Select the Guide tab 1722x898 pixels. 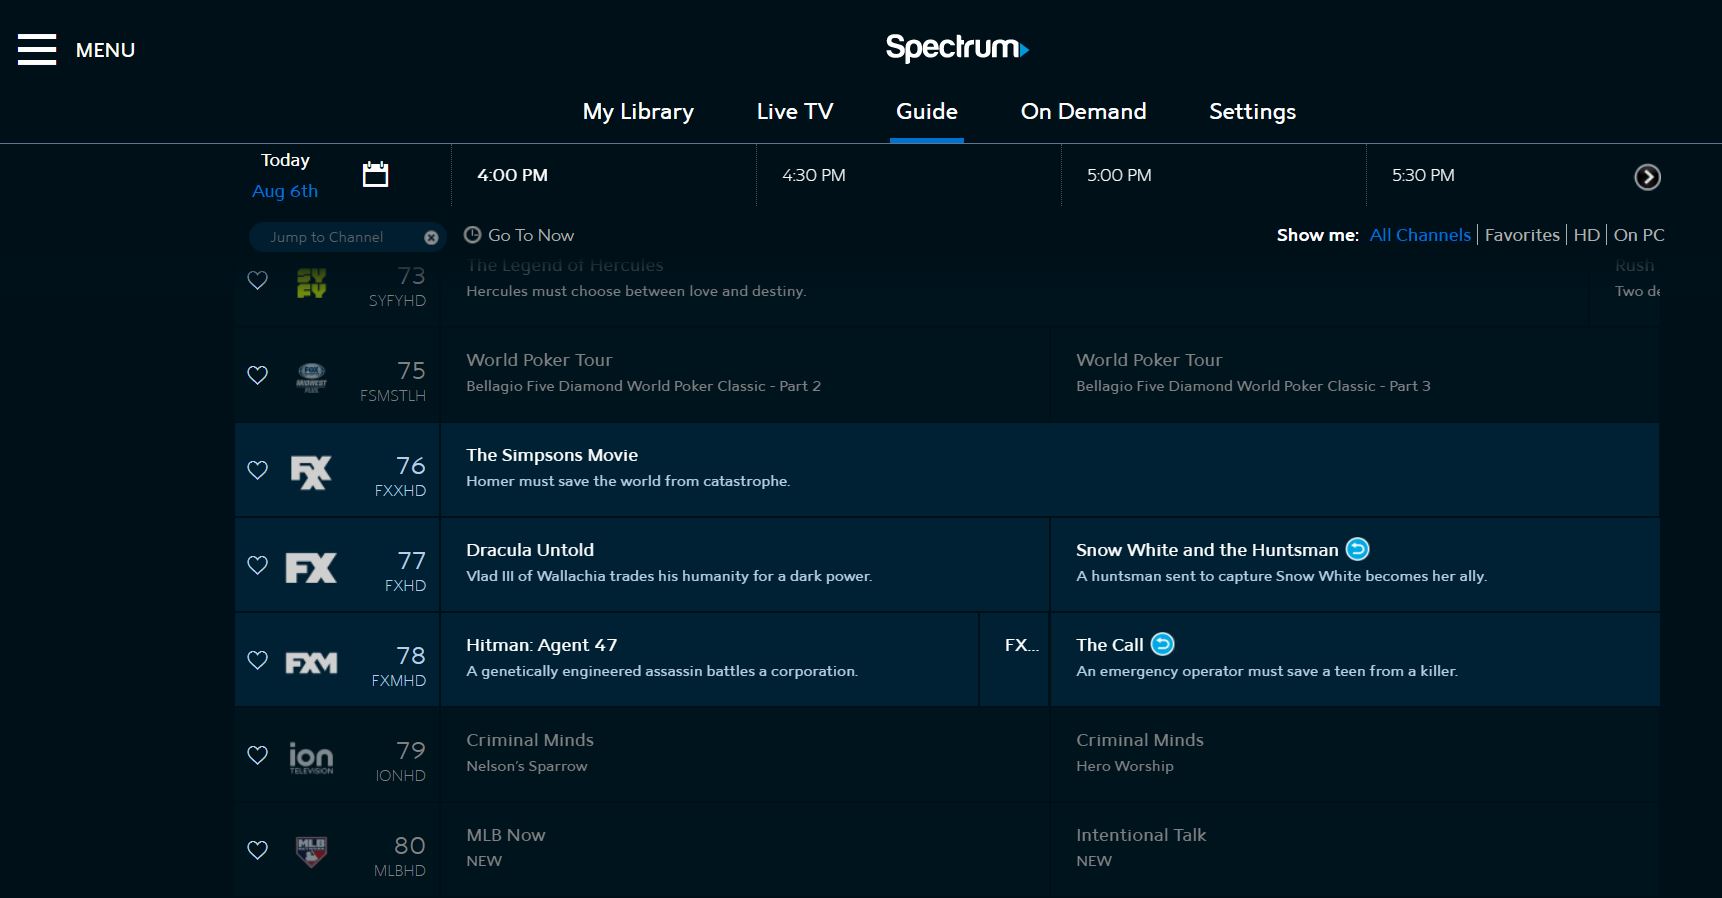click(x=927, y=112)
